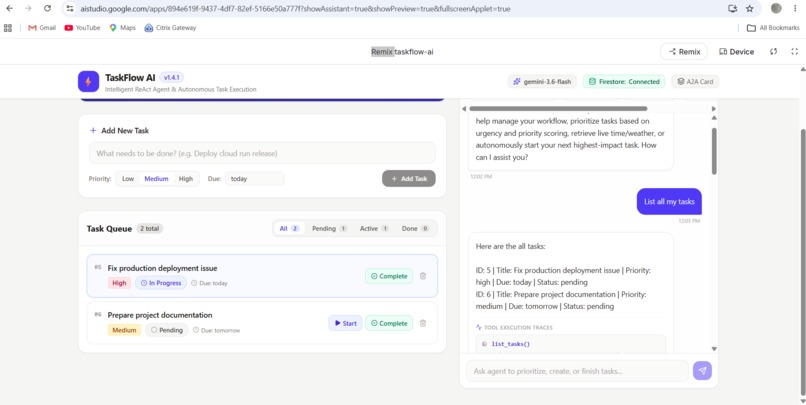
Task: Click the List all my tasks message bubble
Action: tap(669, 201)
